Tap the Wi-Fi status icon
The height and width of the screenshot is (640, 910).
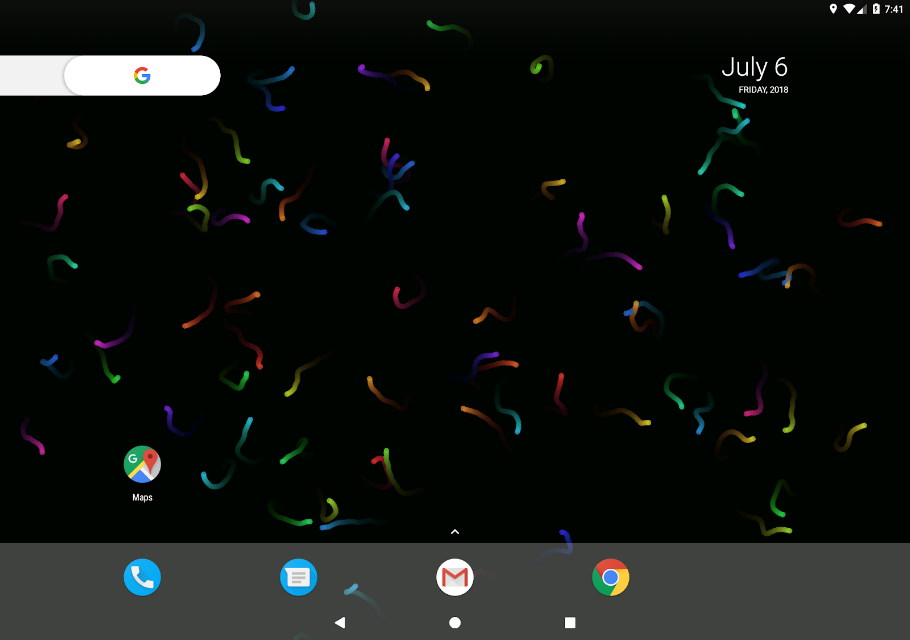point(849,9)
